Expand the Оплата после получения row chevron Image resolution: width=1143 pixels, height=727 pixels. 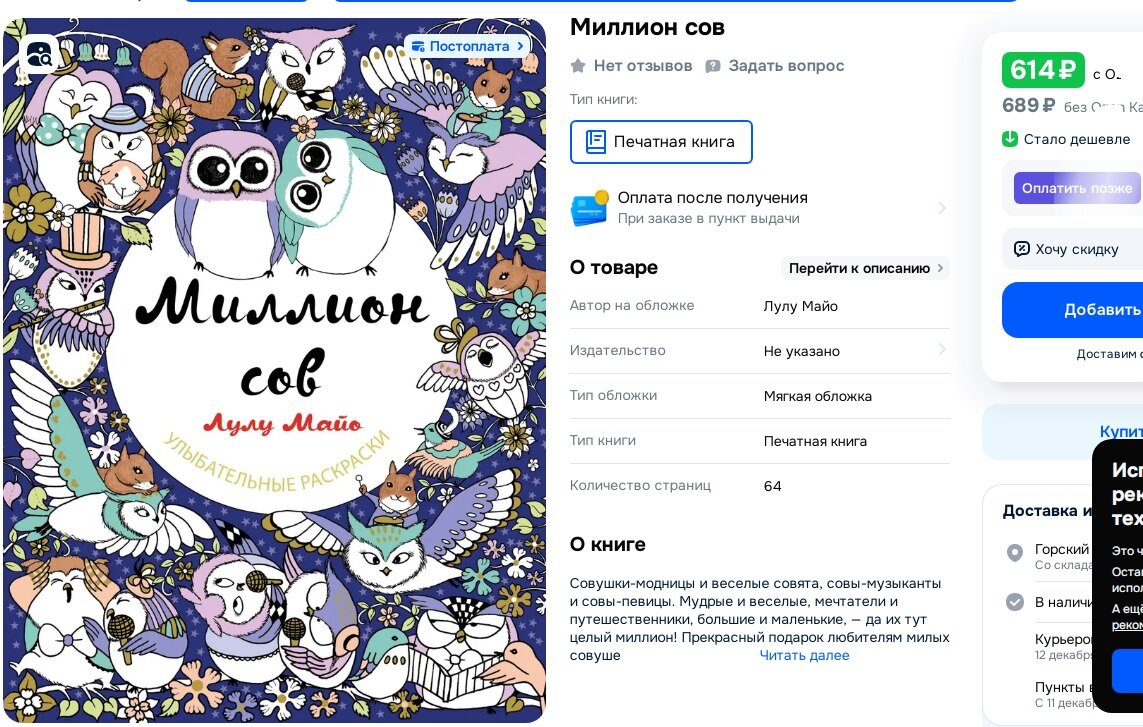point(942,208)
